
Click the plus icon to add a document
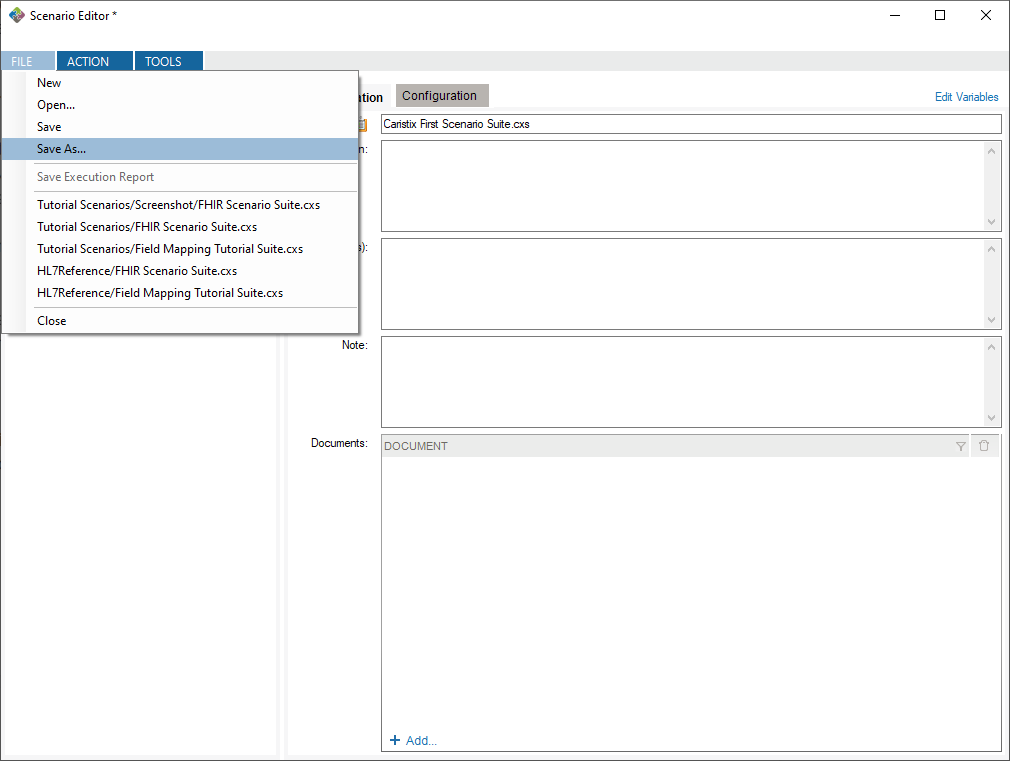click(x=396, y=740)
